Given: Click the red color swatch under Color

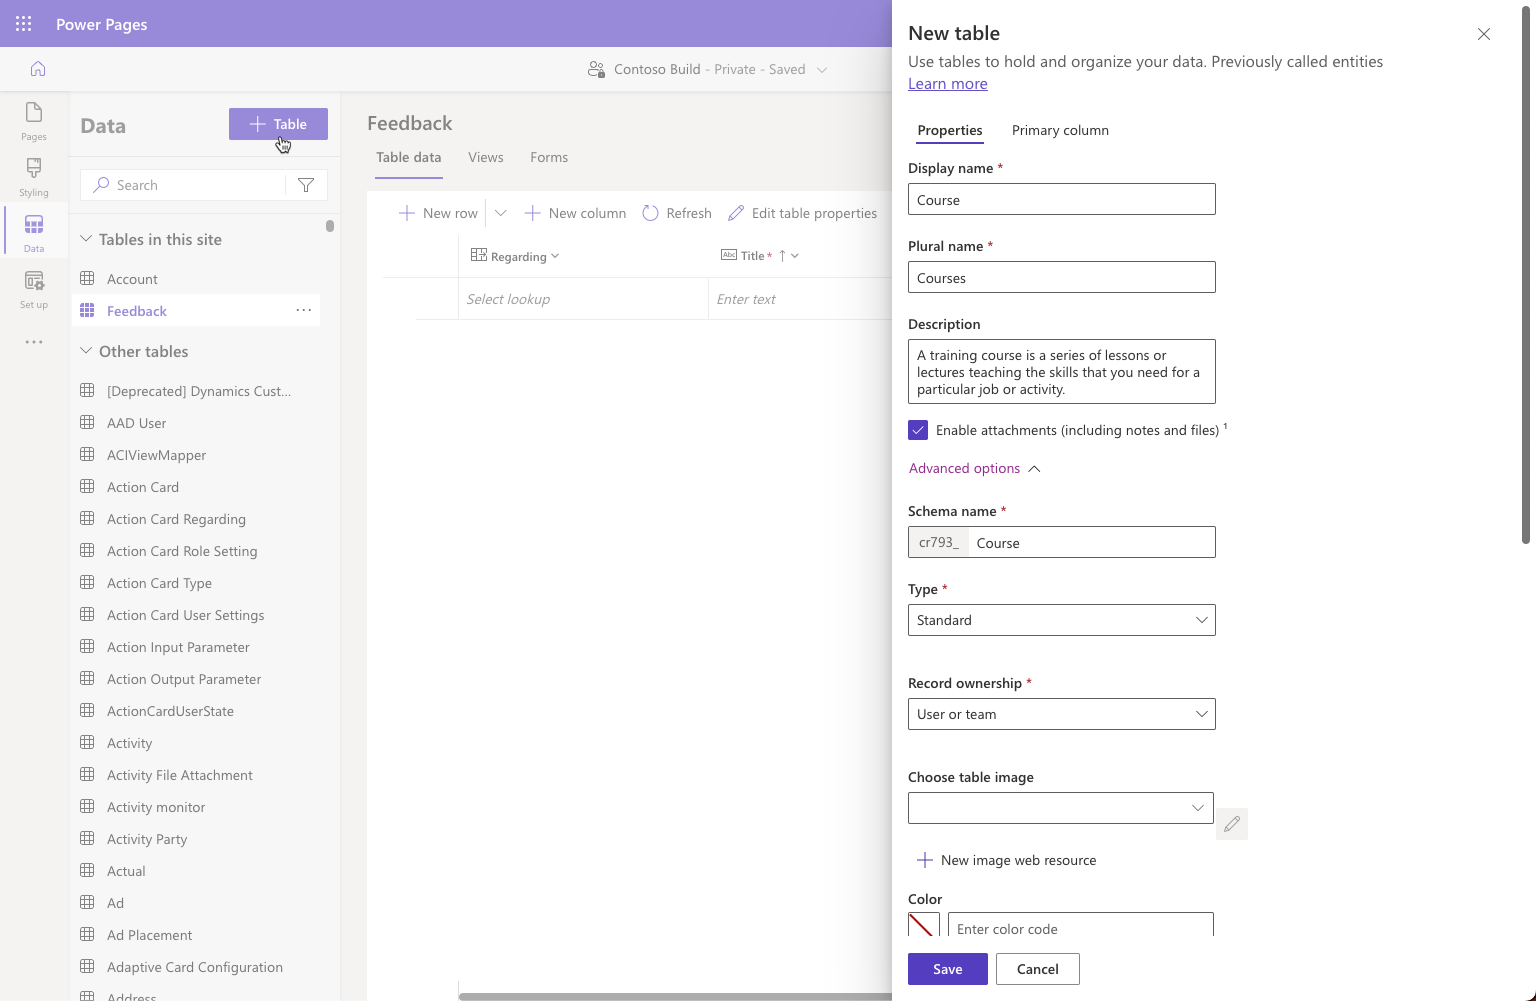Looking at the screenshot, I should (x=922, y=926).
